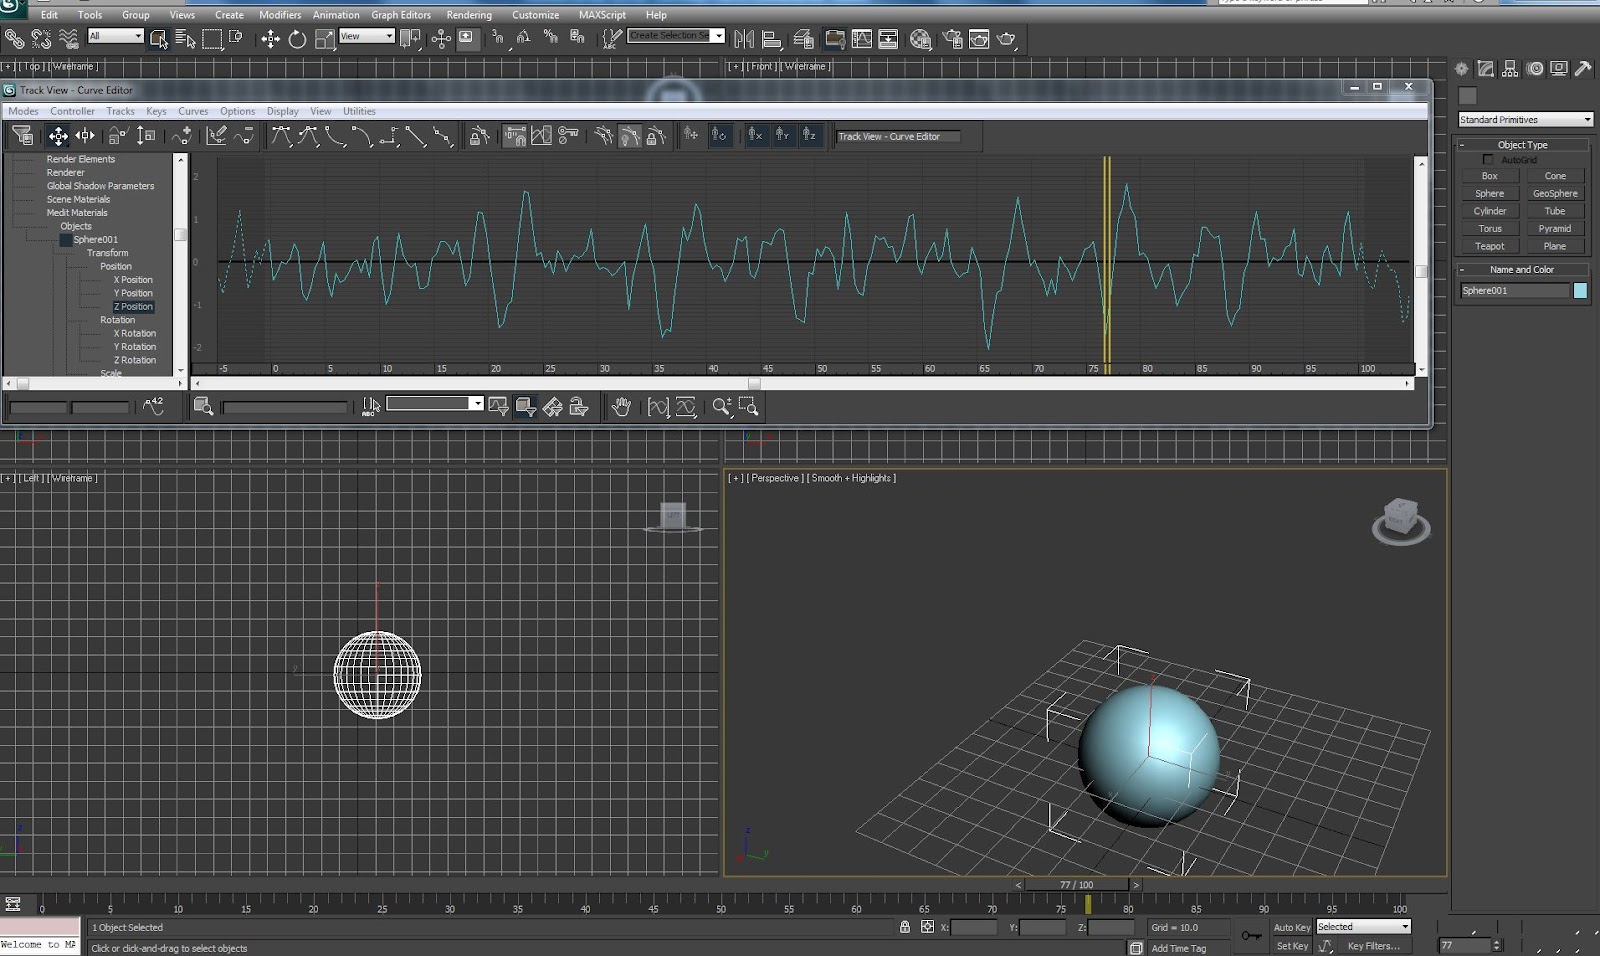Open the Curves menu in Track View

pyautogui.click(x=193, y=111)
